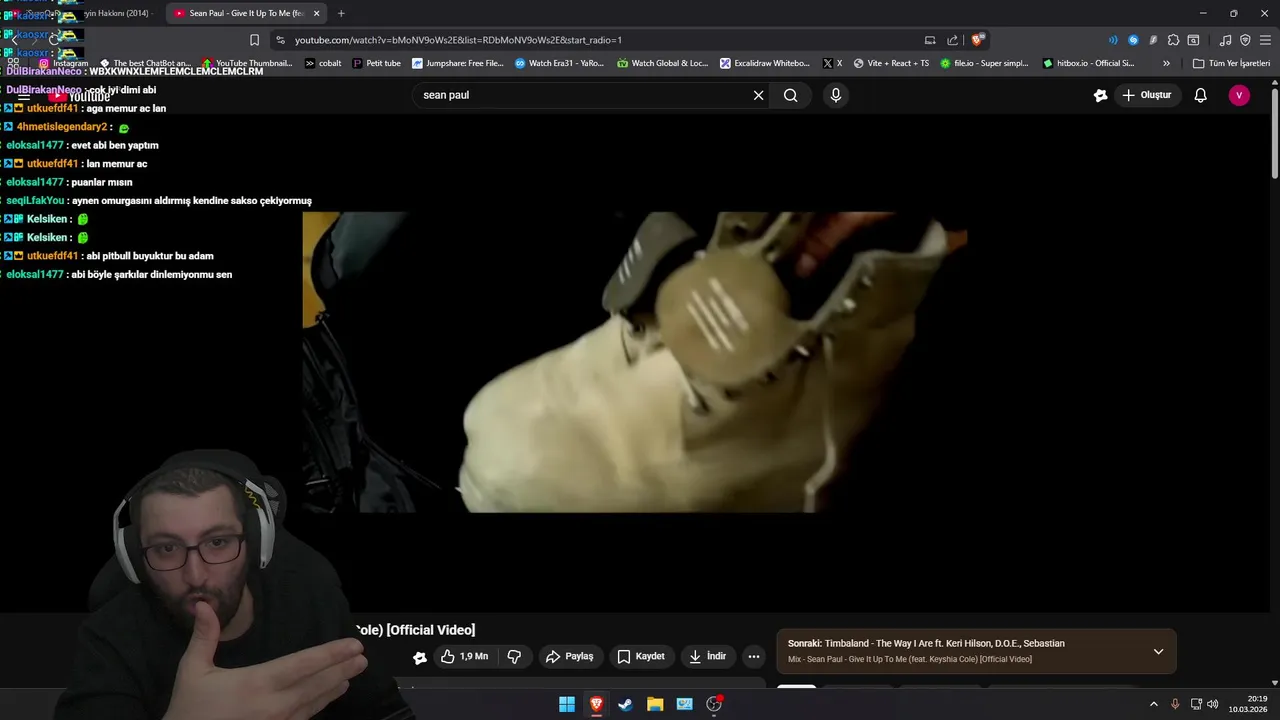Save video with the Kaydet button
Image resolution: width=1280 pixels, height=720 pixels.
pos(640,656)
